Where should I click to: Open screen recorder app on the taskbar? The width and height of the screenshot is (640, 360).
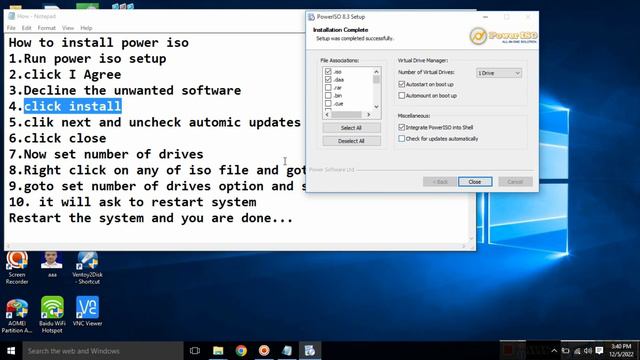coord(264,351)
